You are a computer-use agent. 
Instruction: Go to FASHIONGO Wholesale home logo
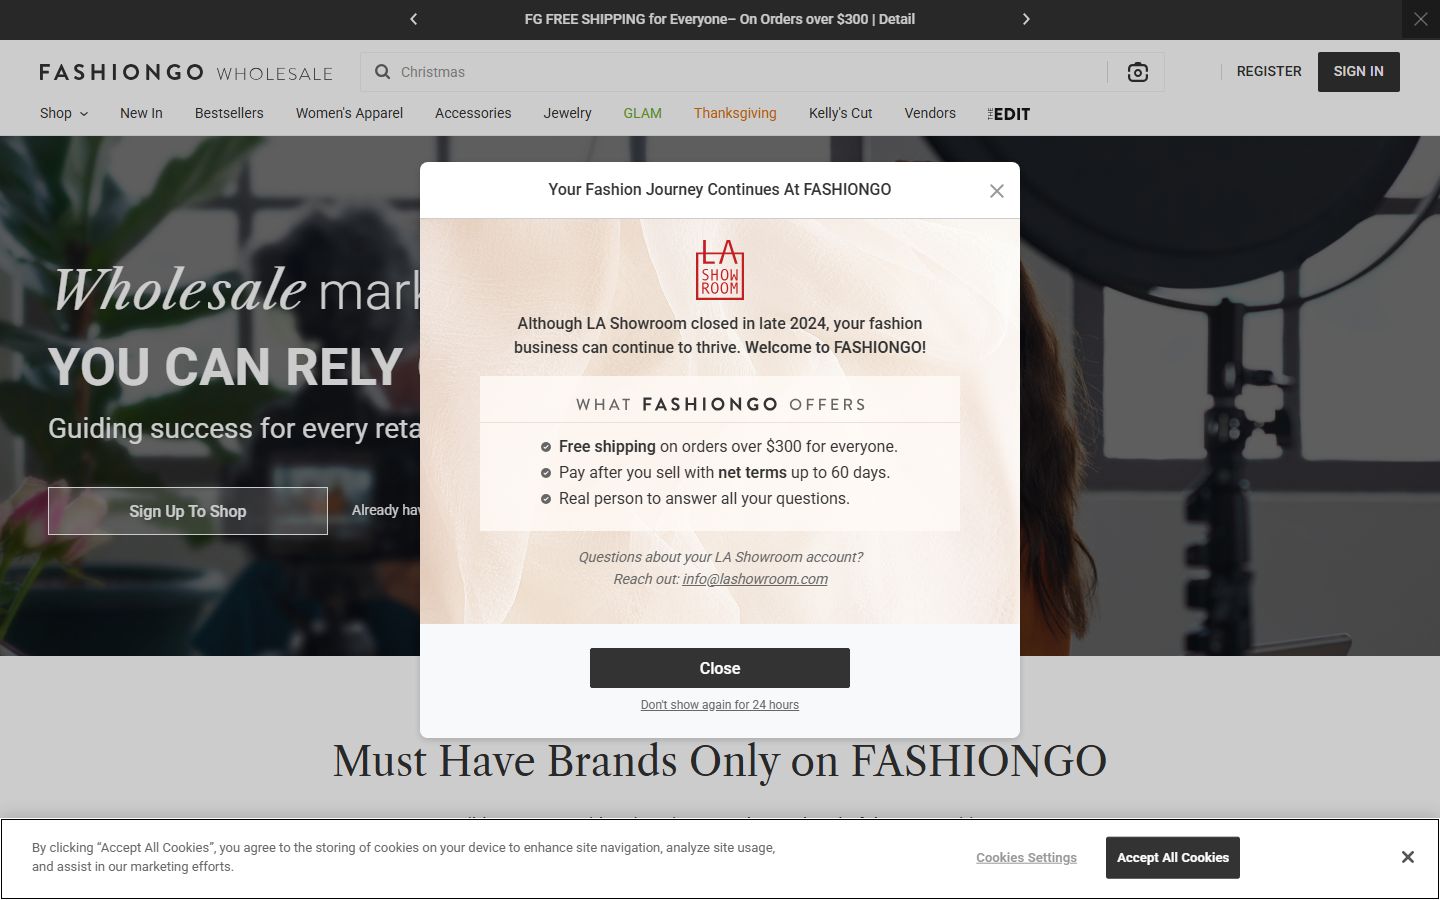point(186,72)
